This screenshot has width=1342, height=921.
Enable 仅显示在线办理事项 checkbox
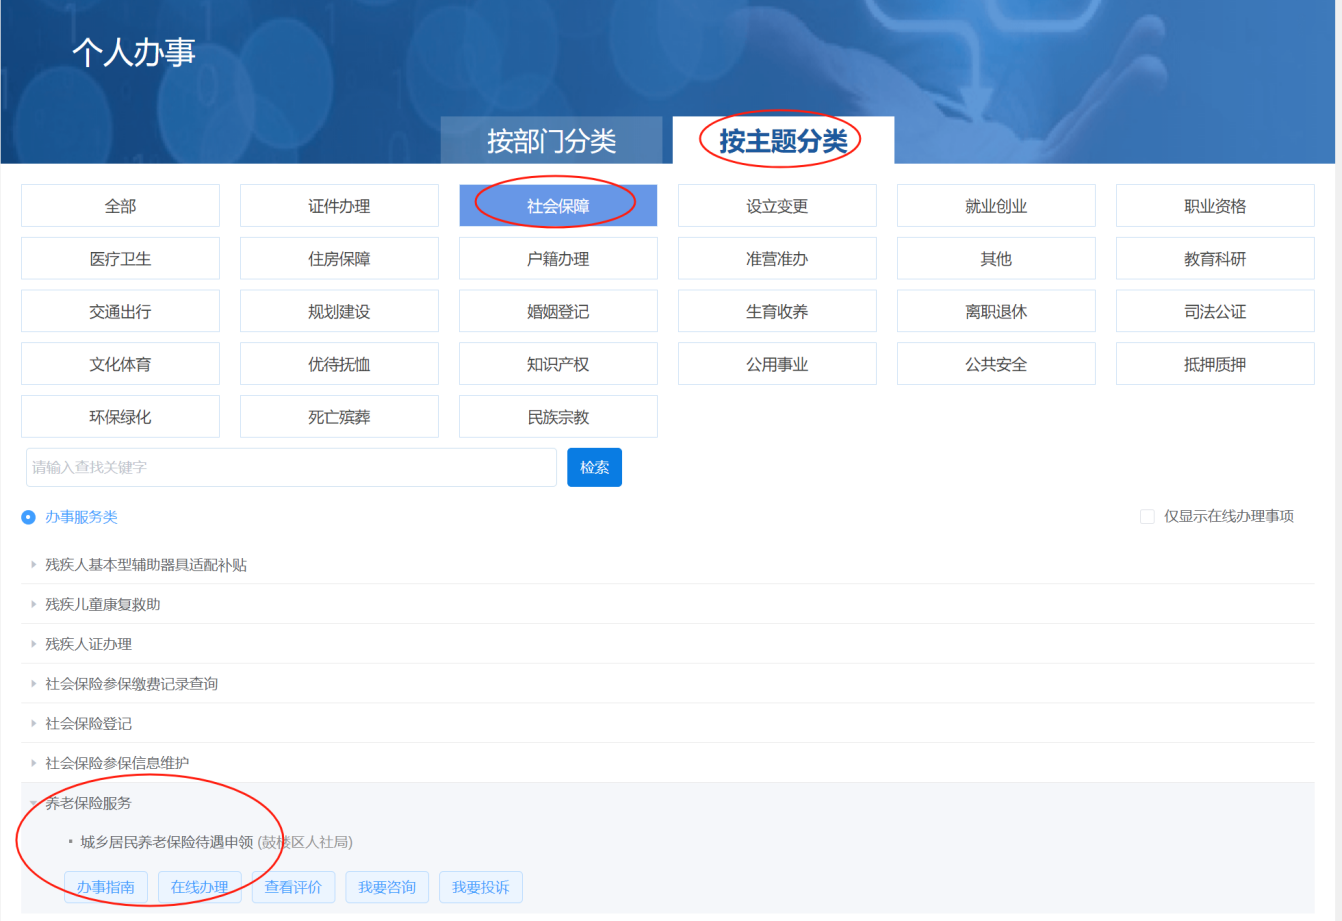click(x=1147, y=517)
